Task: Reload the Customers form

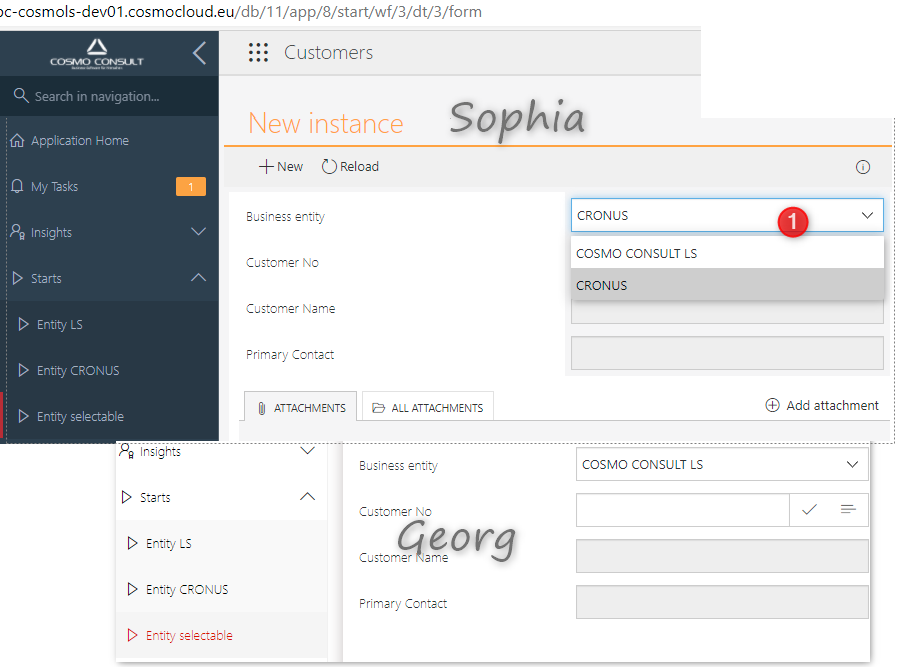Action: pos(350,166)
